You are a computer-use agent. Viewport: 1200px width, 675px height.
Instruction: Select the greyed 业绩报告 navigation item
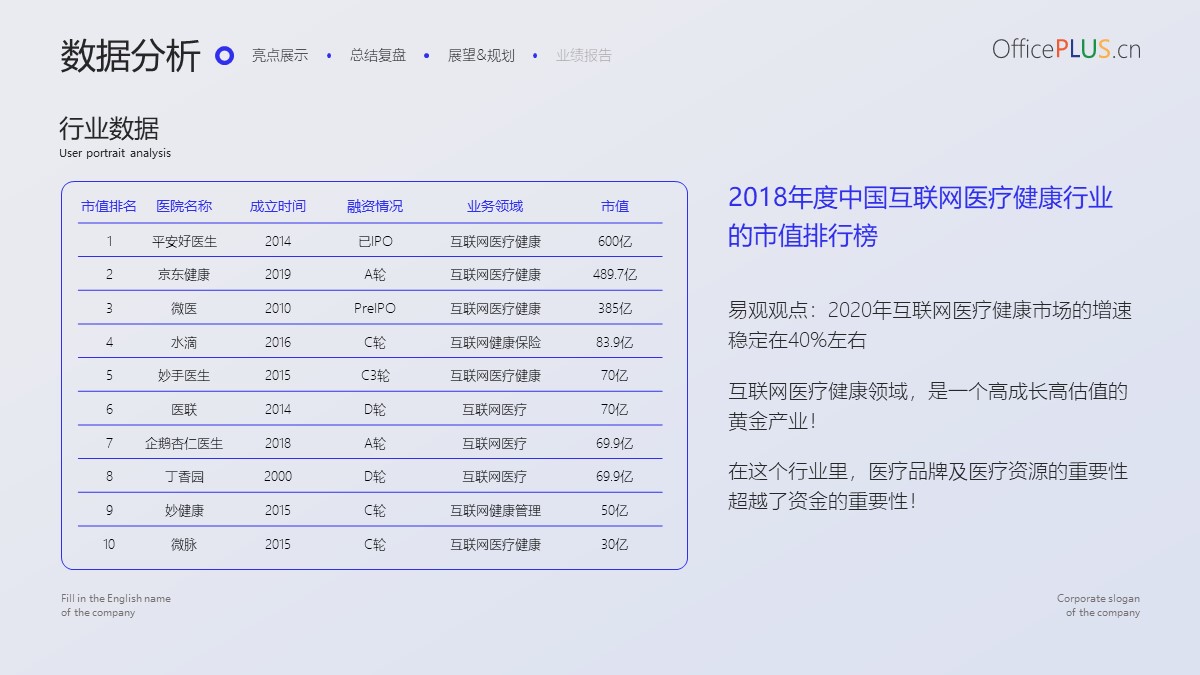(x=584, y=56)
